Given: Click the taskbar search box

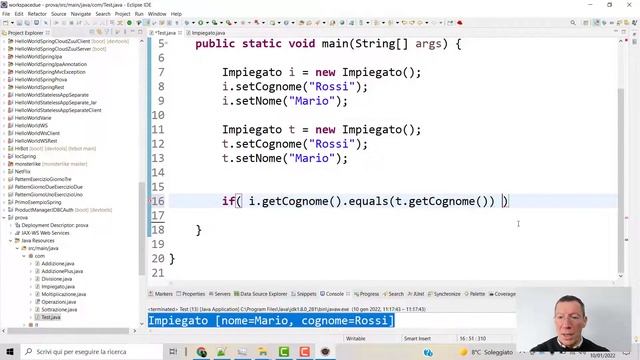Looking at the screenshot, I should point(92,352).
